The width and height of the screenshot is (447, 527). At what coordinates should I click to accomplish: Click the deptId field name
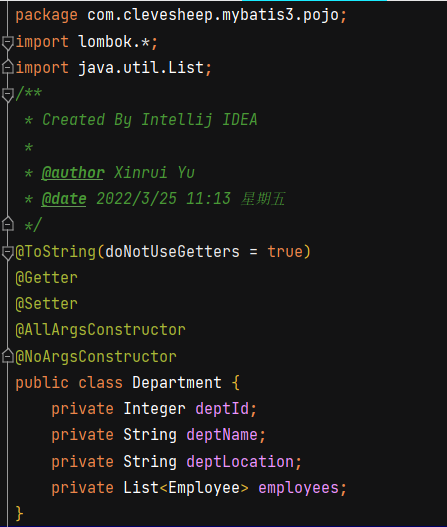coord(222,409)
